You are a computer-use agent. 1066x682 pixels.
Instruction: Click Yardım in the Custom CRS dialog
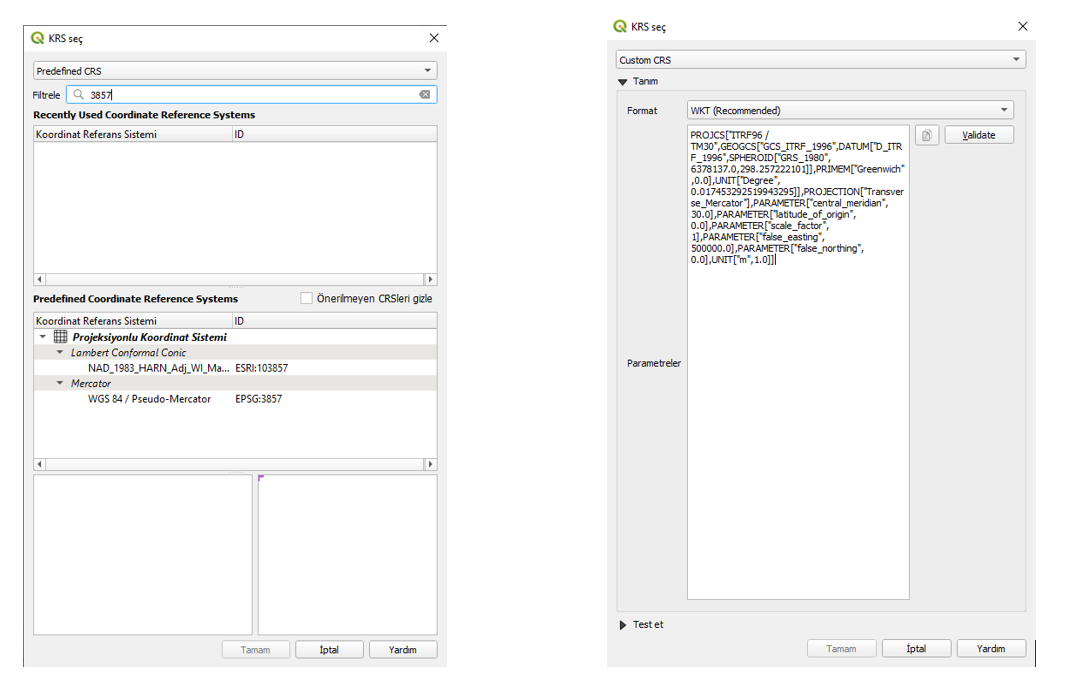click(991, 649)
